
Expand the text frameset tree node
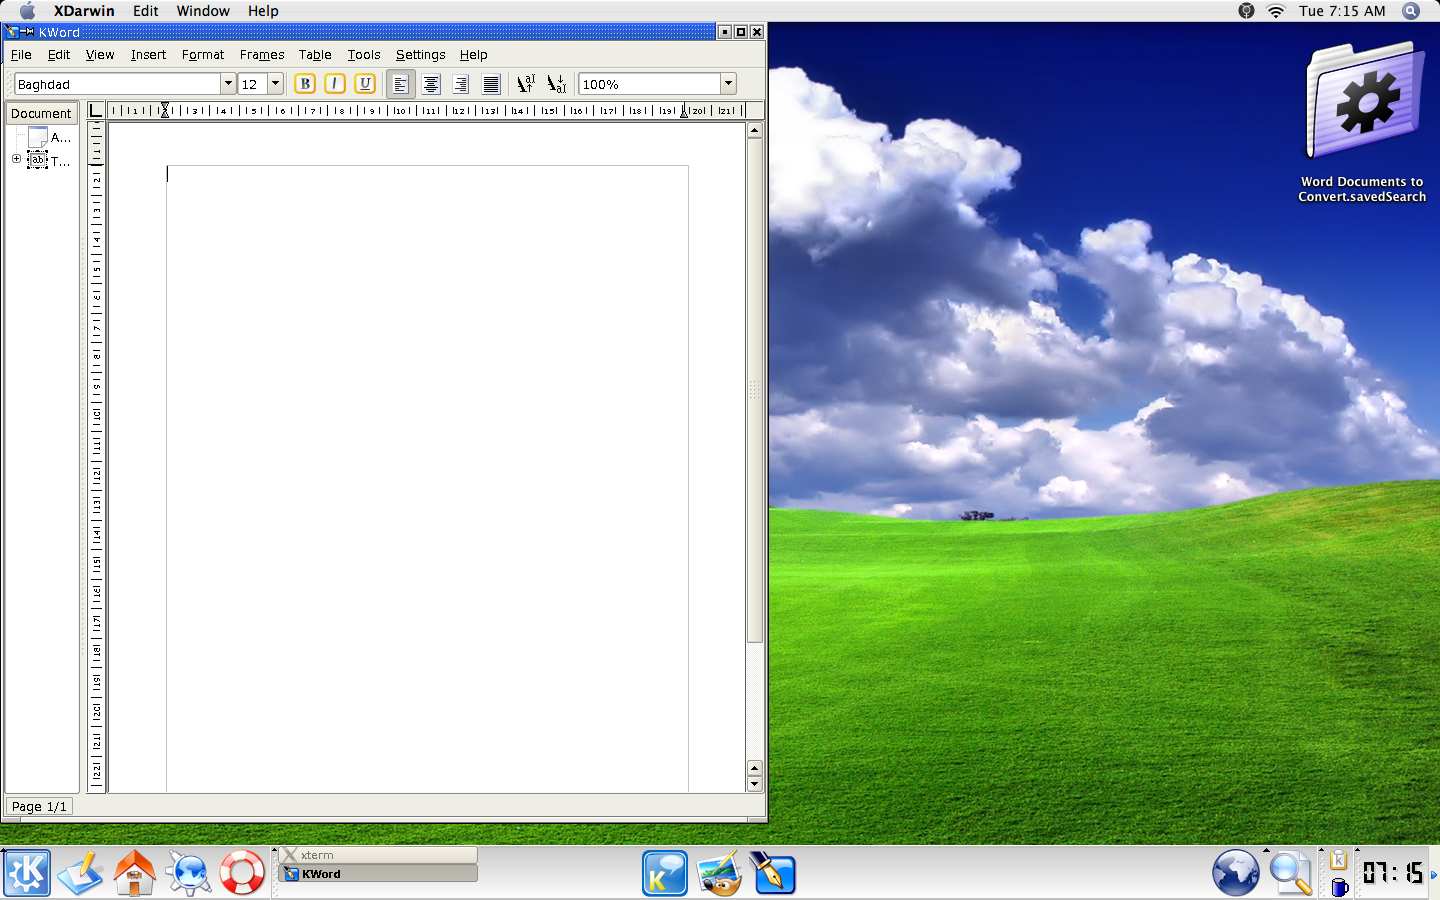pyautogui.click(x=16, y=159)
